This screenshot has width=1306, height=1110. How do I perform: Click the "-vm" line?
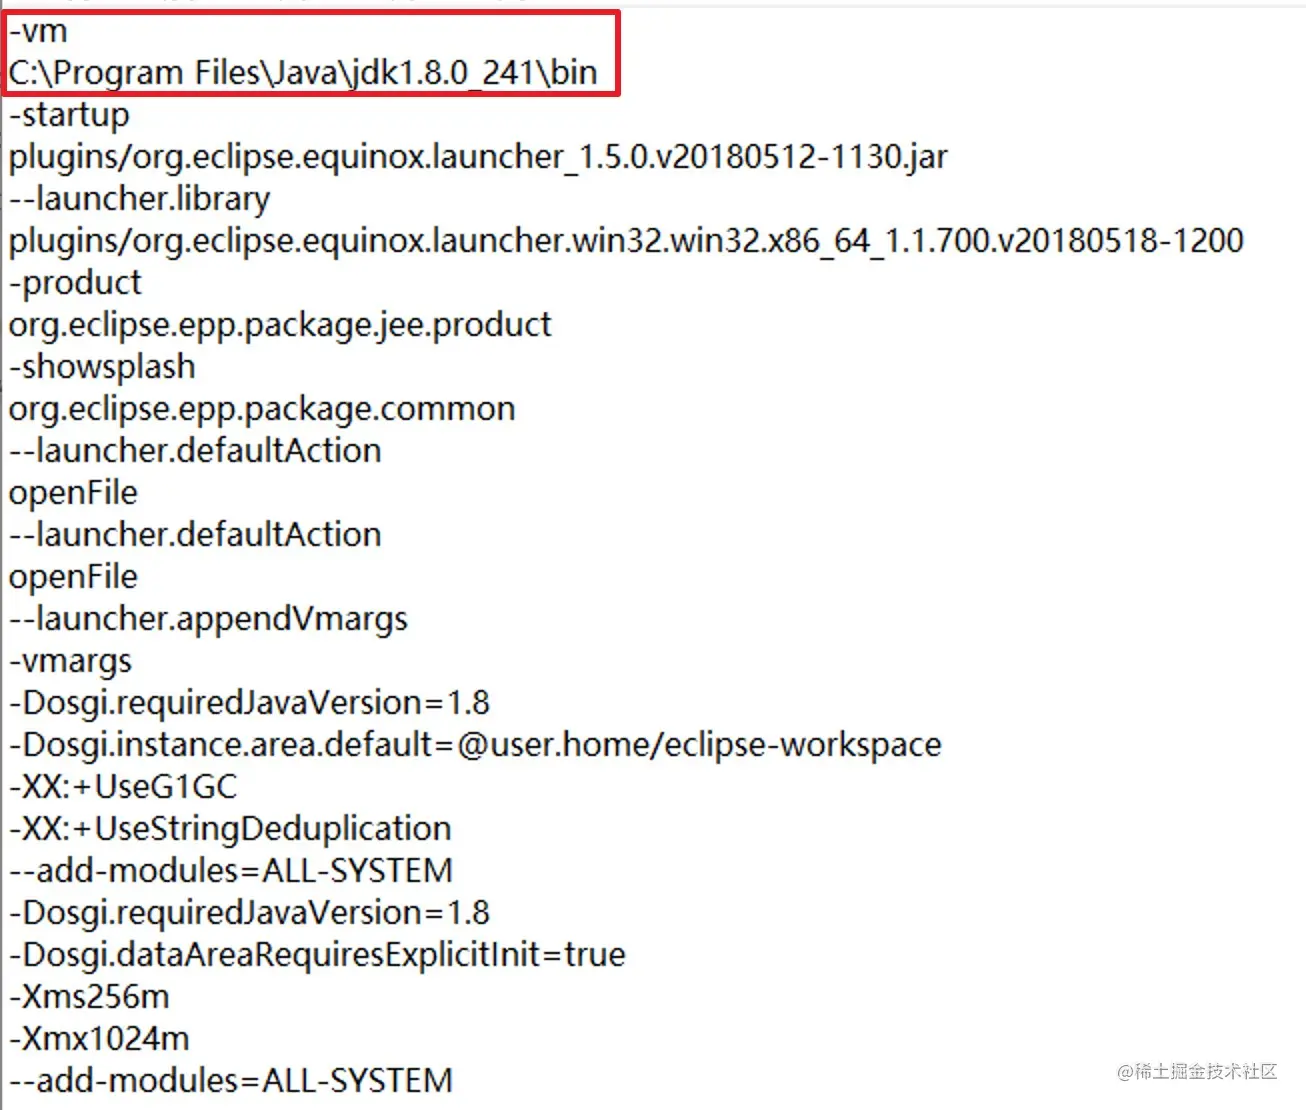click(x=38, y=31)
